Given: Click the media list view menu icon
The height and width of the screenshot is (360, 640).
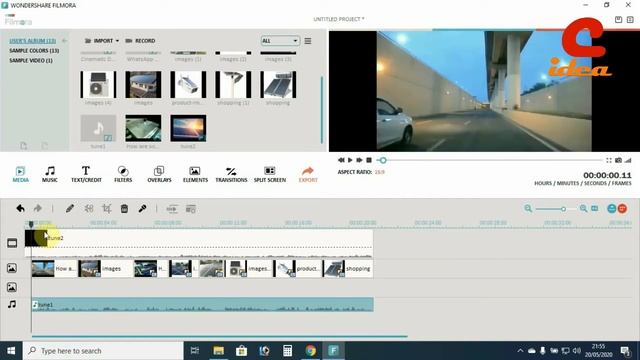Looking at the screenshot, I should [x=308, y=41].
